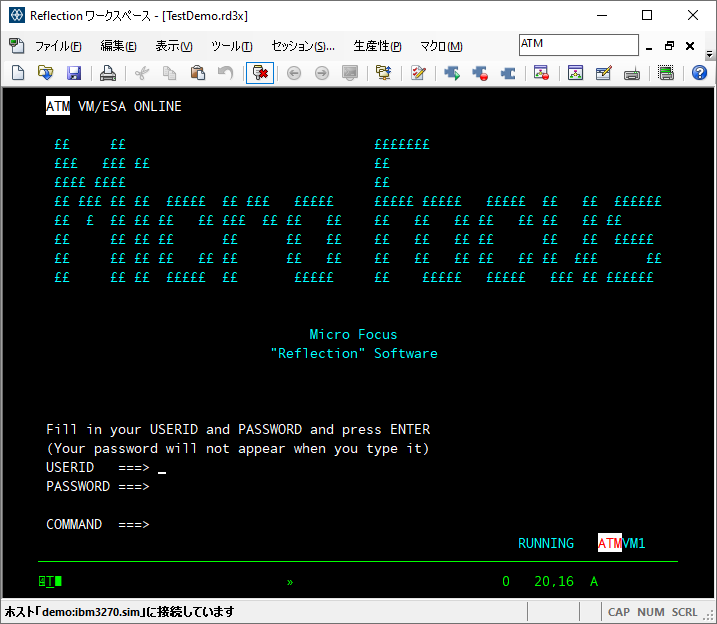Click the RUNNING status text
Screen dimensions: 717x624
[x=546, y=543]
